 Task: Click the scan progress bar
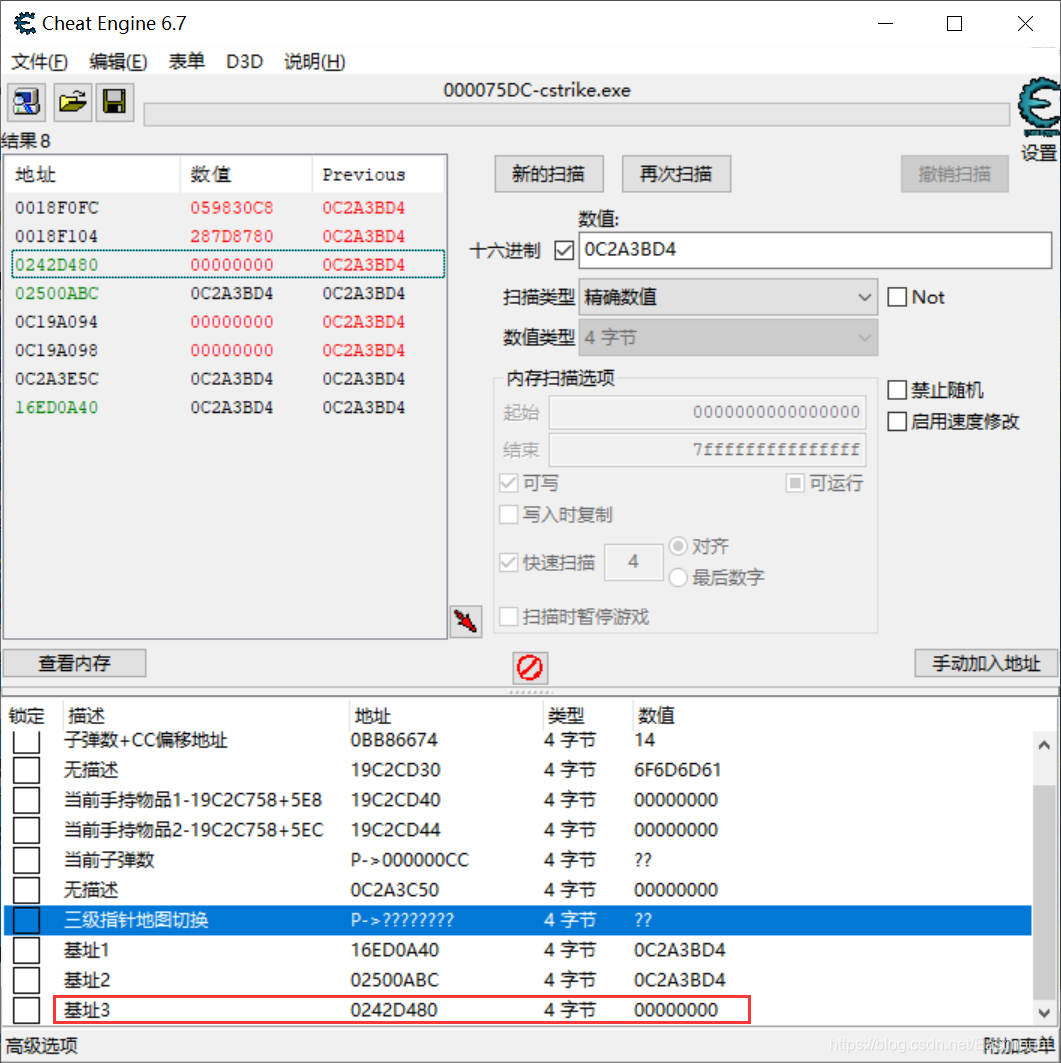click(576, 115)
